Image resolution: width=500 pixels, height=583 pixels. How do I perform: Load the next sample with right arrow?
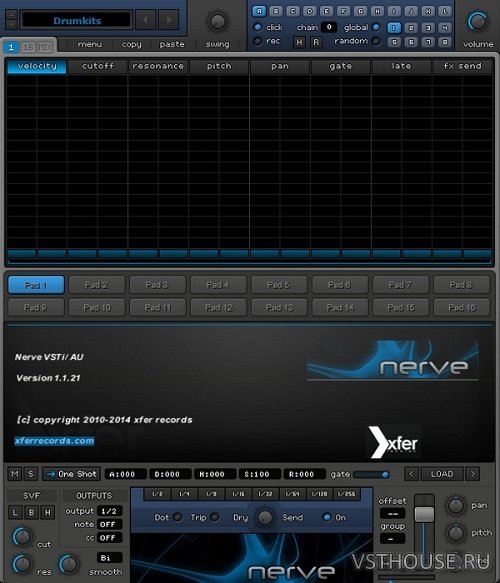tap(473, 474)
